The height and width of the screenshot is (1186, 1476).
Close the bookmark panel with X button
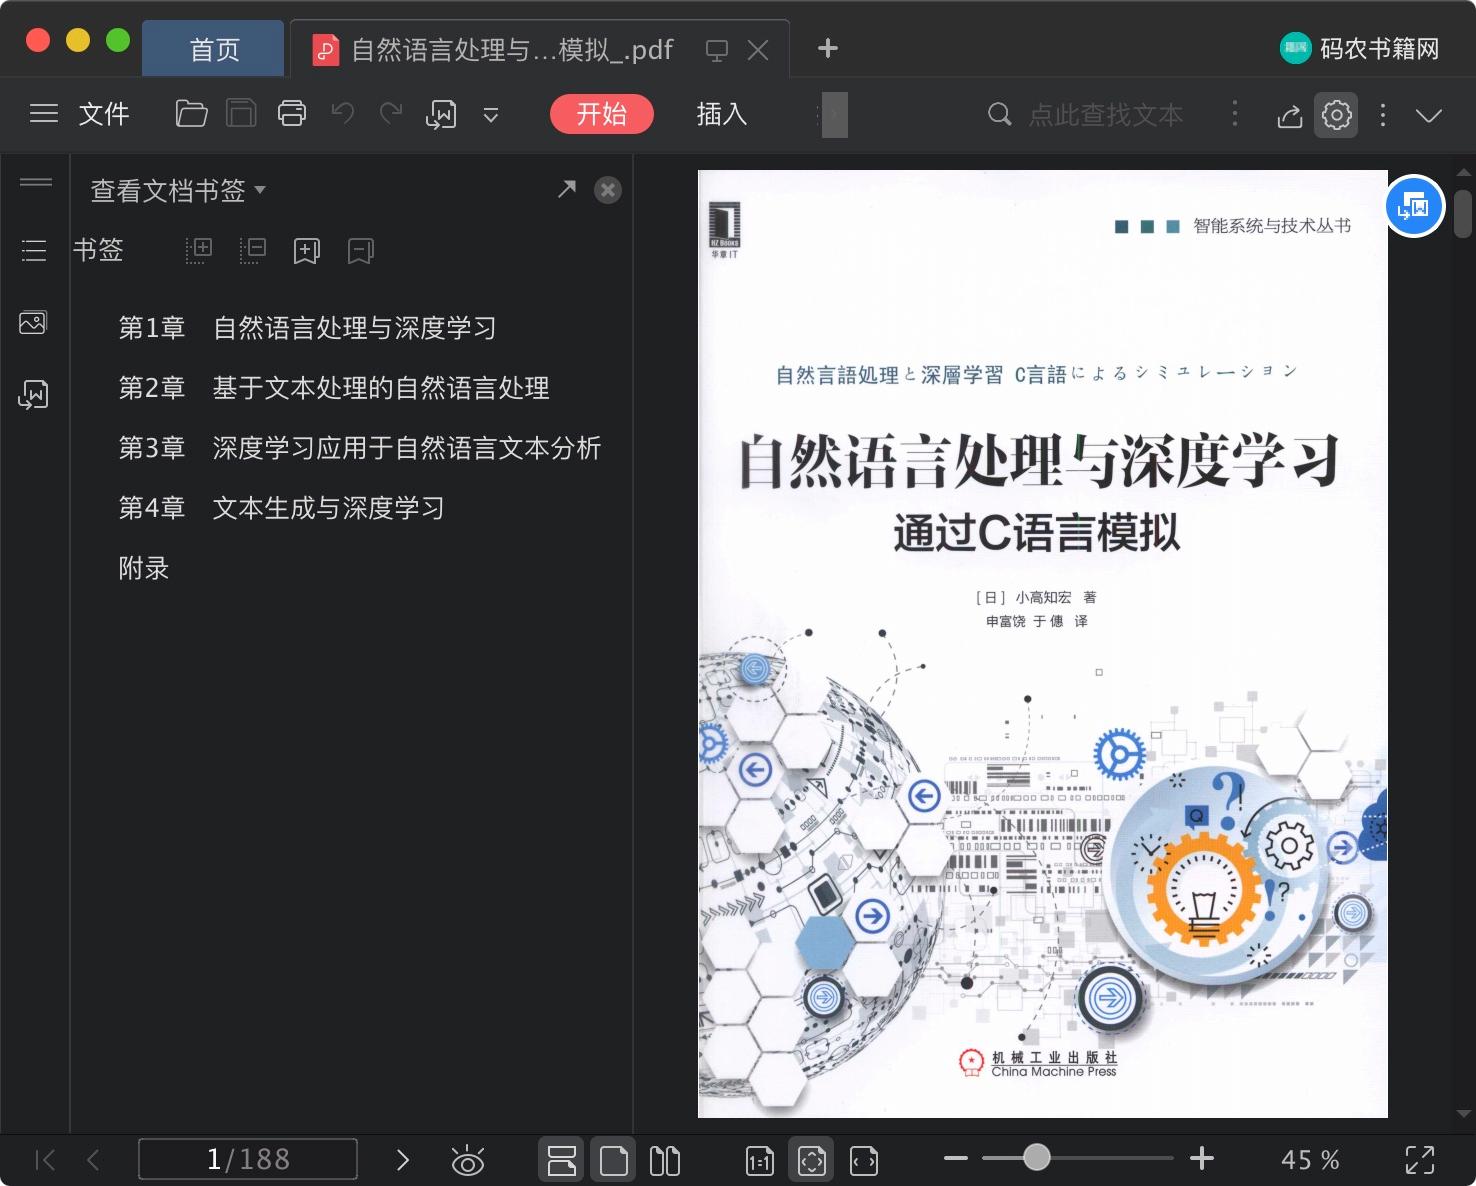coord(608,190)
